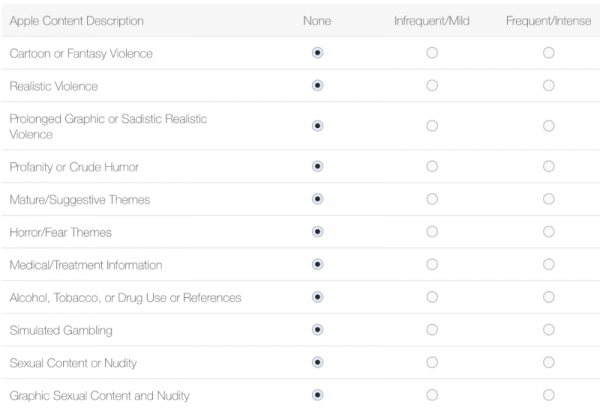Select None for Mature/Suggestive Themes
The height and width of the screenshot is (408, 600).
318,199
